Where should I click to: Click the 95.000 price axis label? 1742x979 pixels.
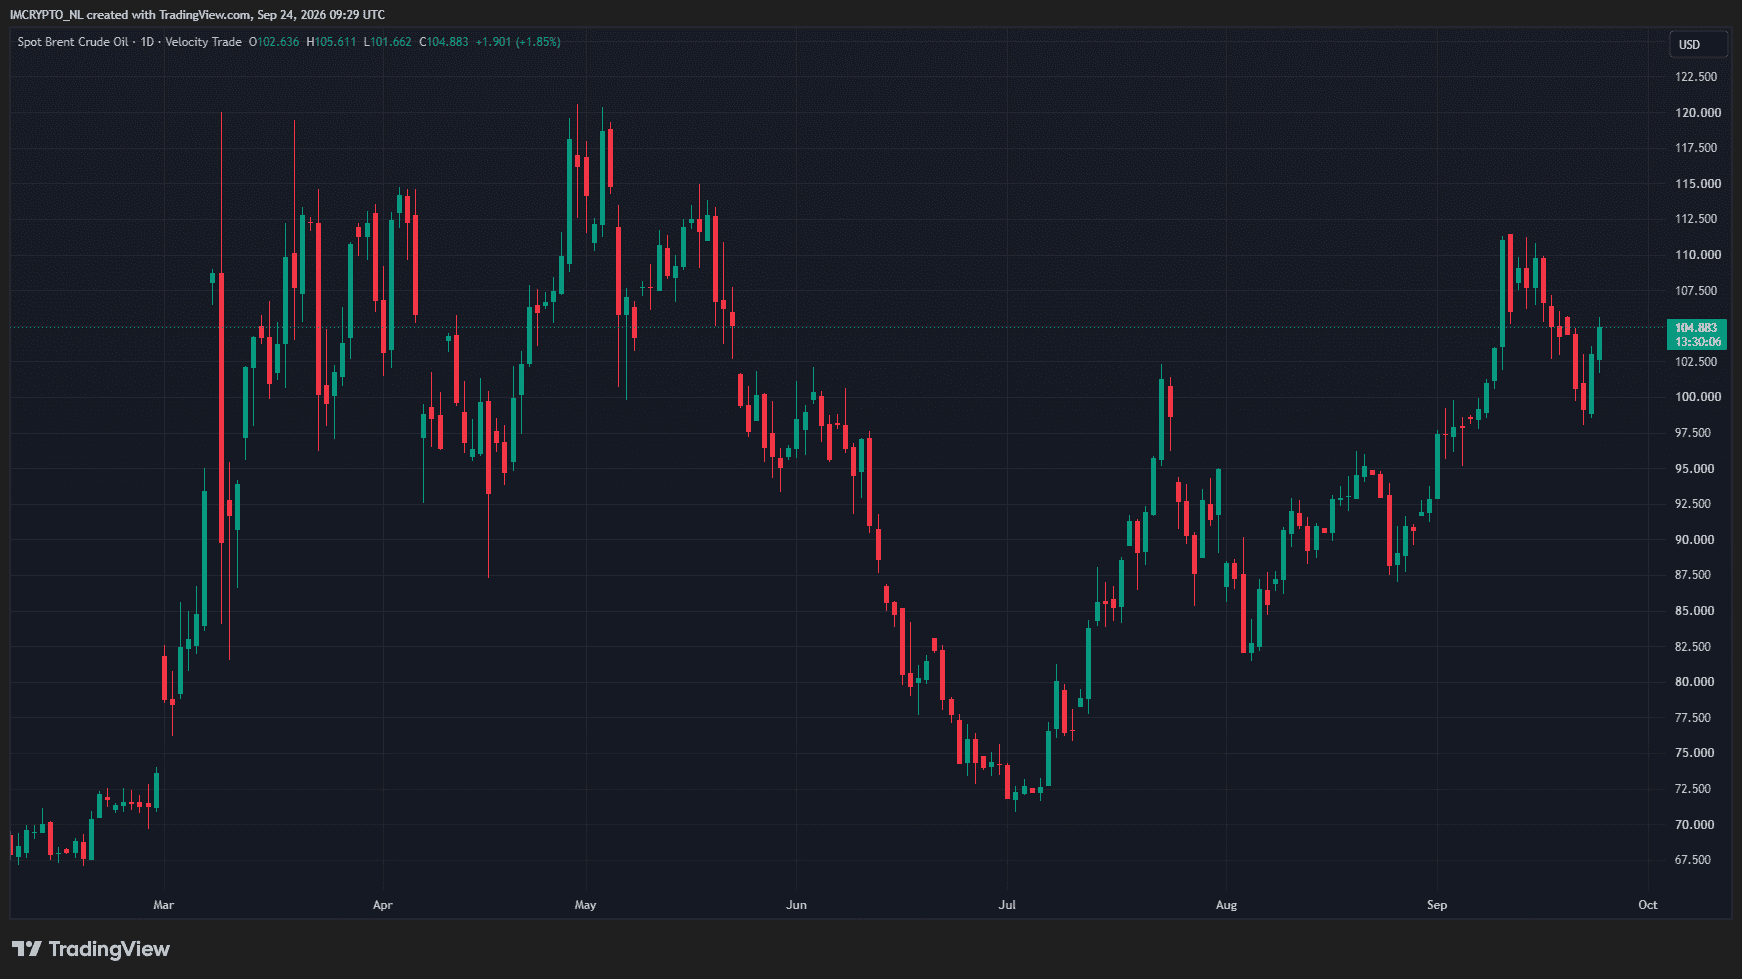[x=1696, y=469]
